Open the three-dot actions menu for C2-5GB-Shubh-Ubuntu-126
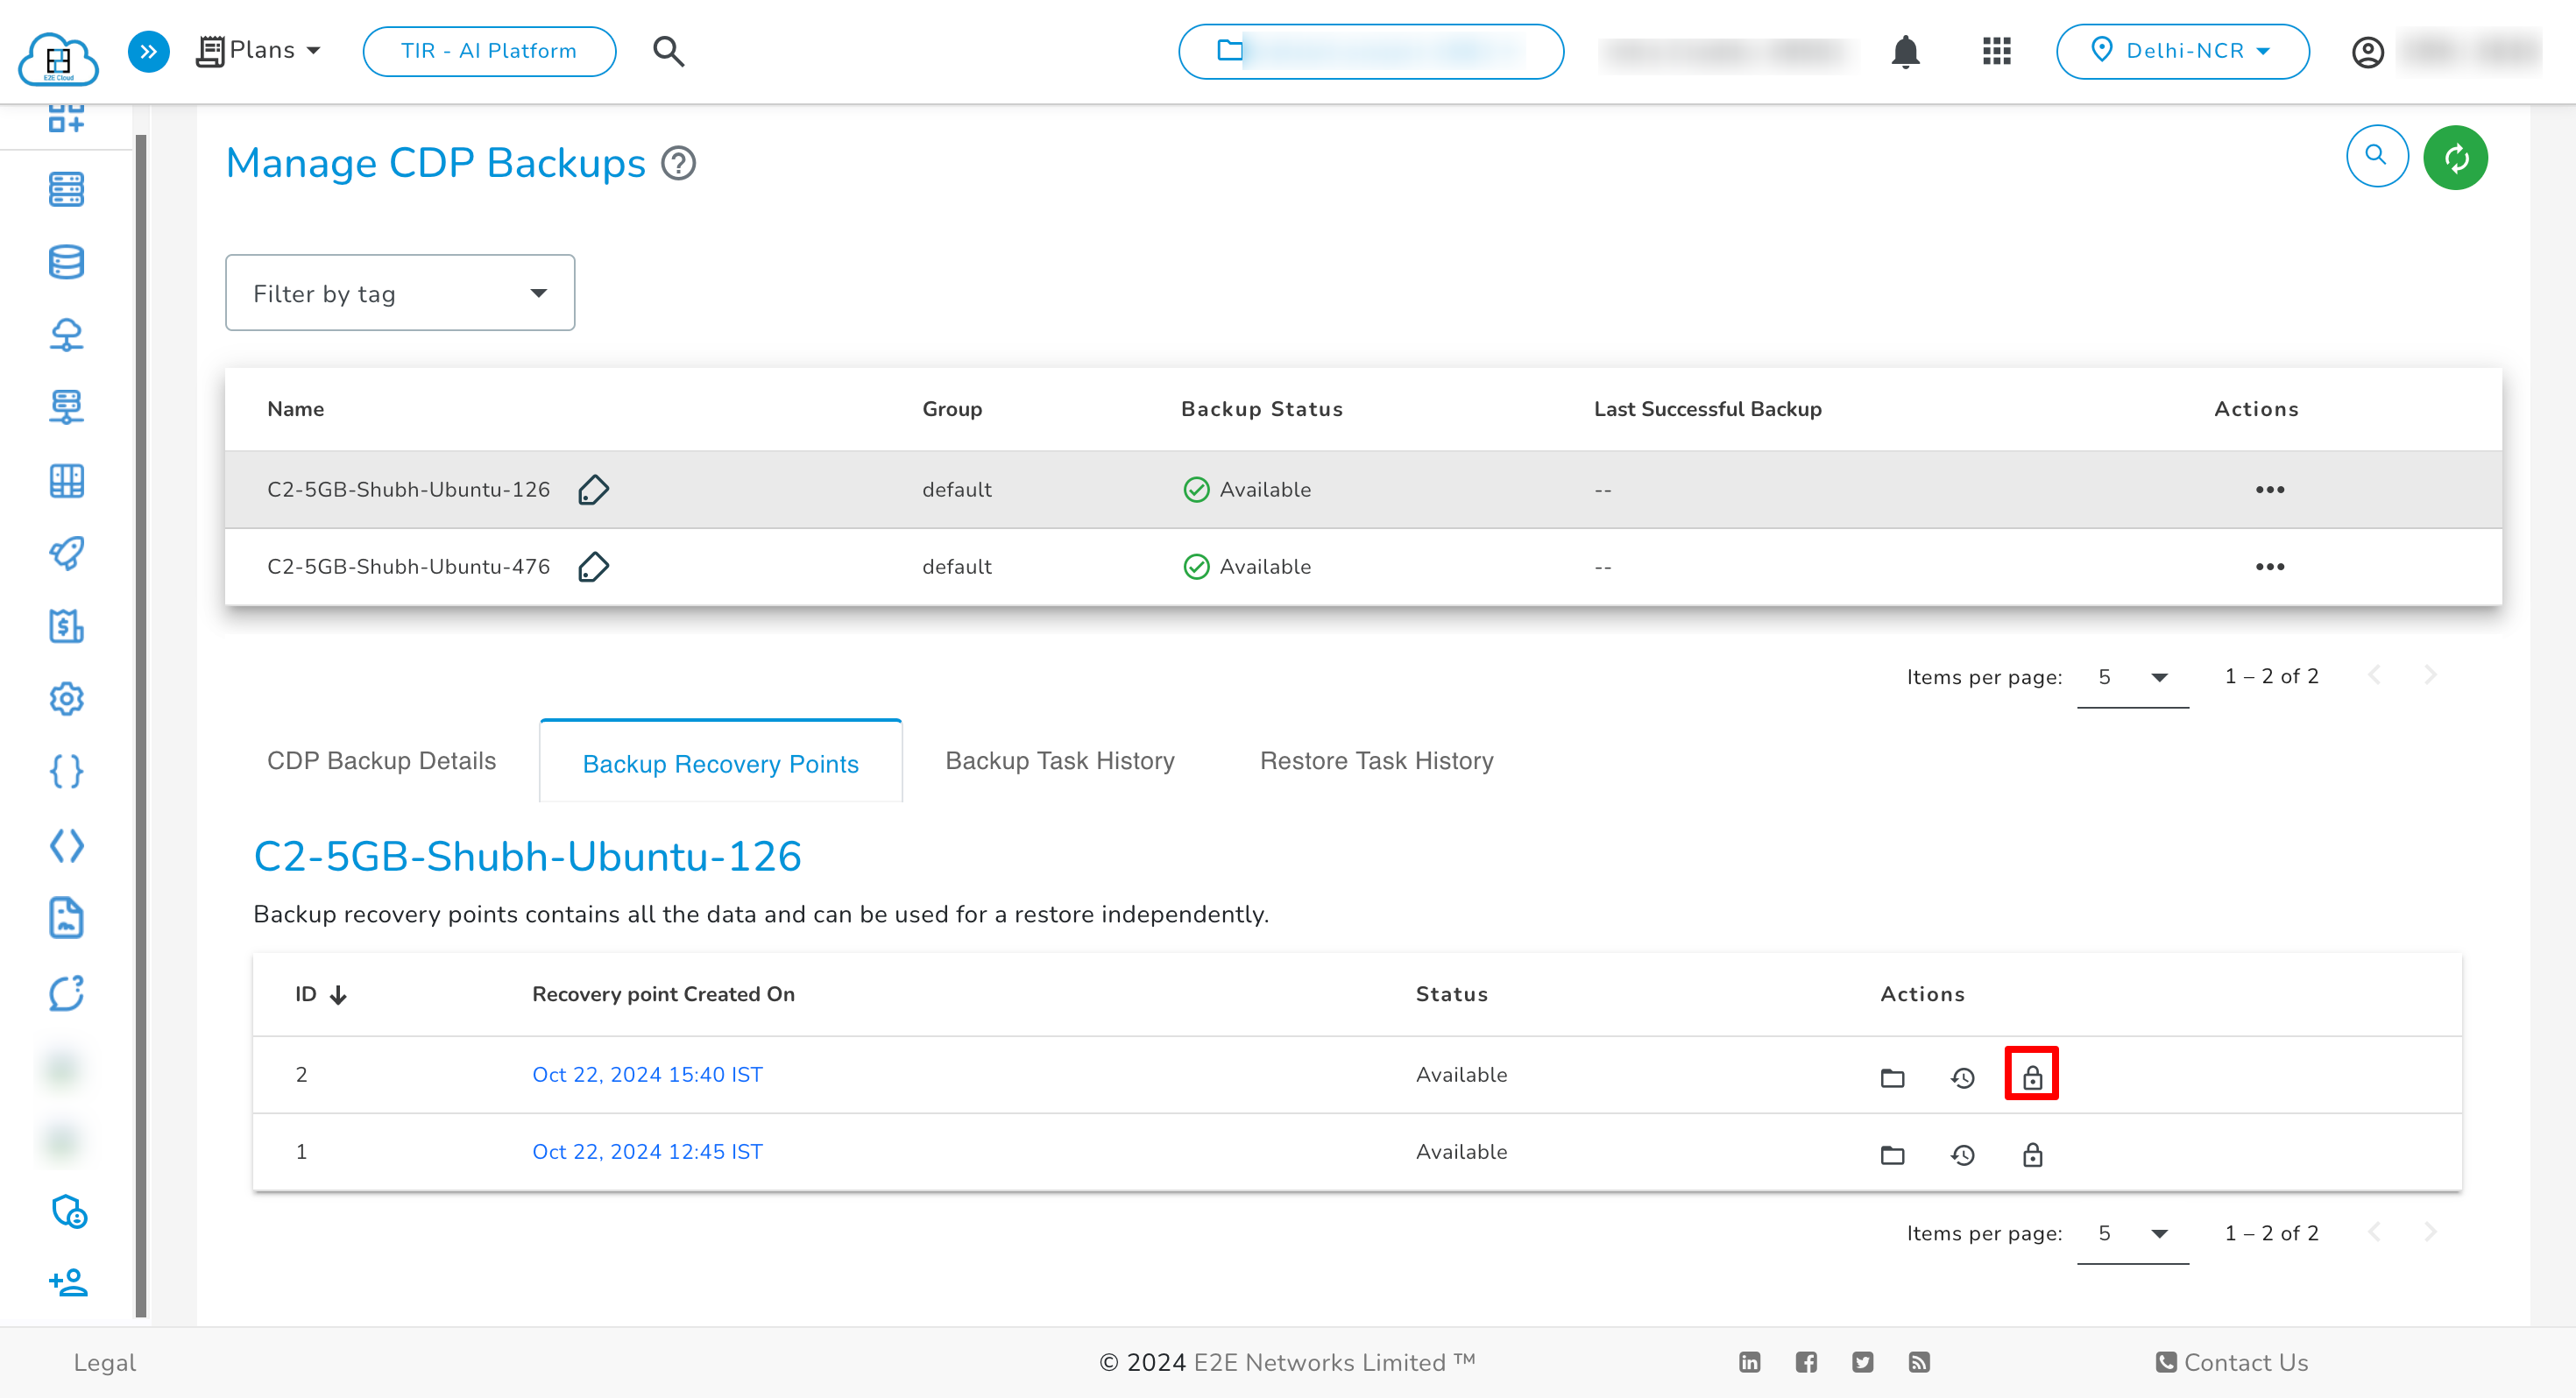 click(x=2271, y=489)
